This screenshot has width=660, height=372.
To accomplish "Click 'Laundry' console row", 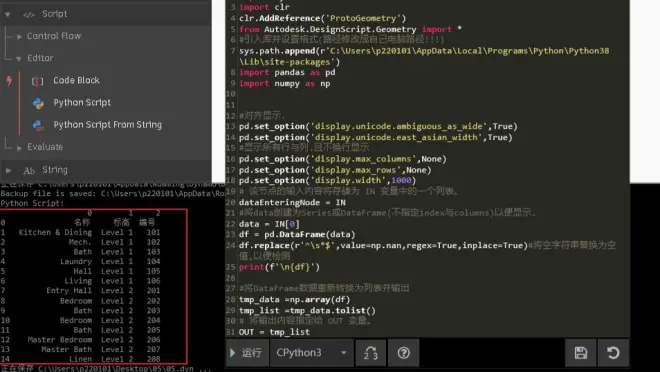I will pyautogui.click(x=80, y=261).
